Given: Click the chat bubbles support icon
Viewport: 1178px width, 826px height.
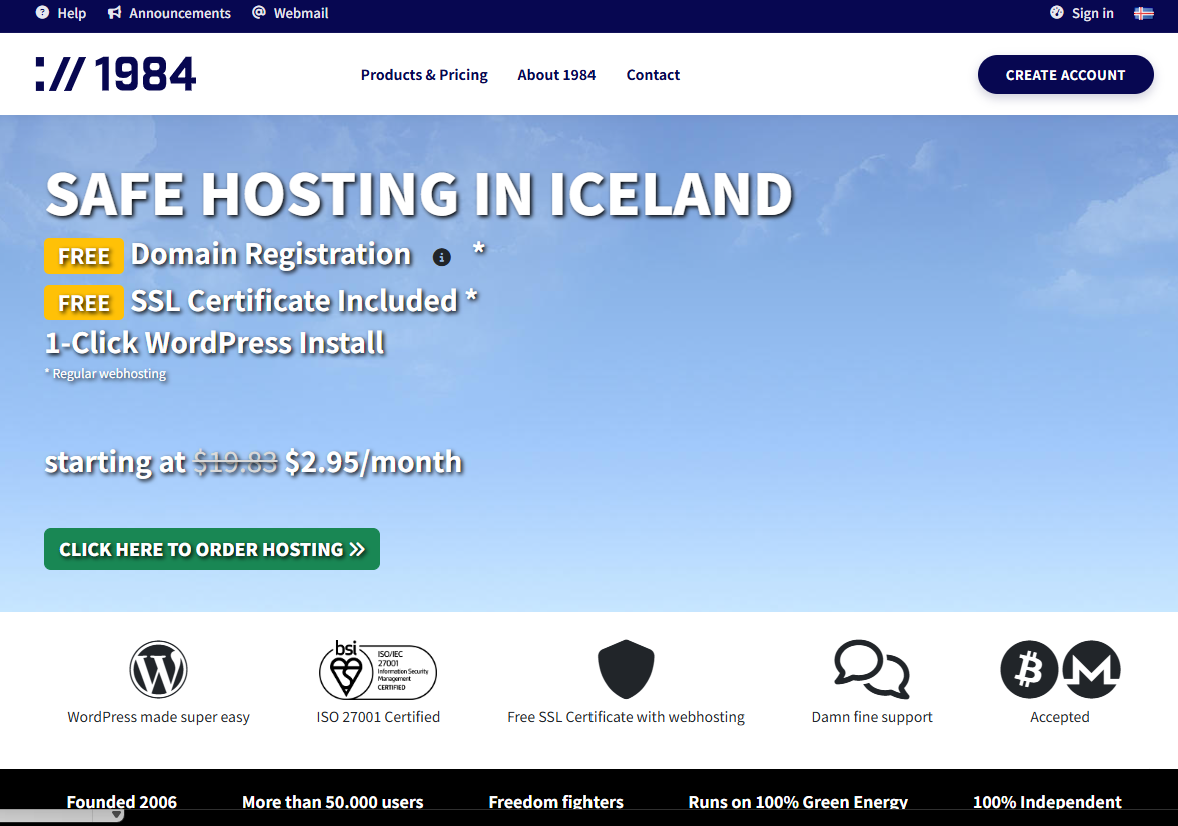Looking at the screenshot, I should pyautogui.click(x=871, y=669).
